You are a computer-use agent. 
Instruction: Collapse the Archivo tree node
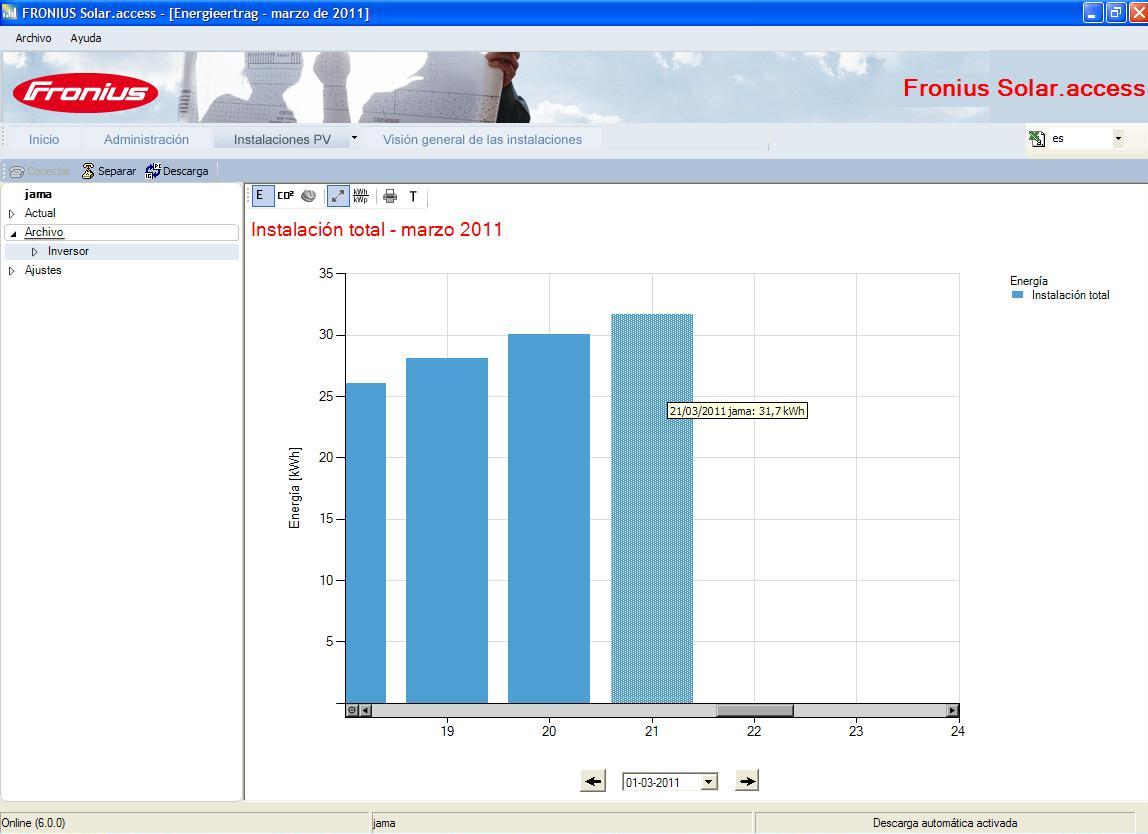coord(12,233)
